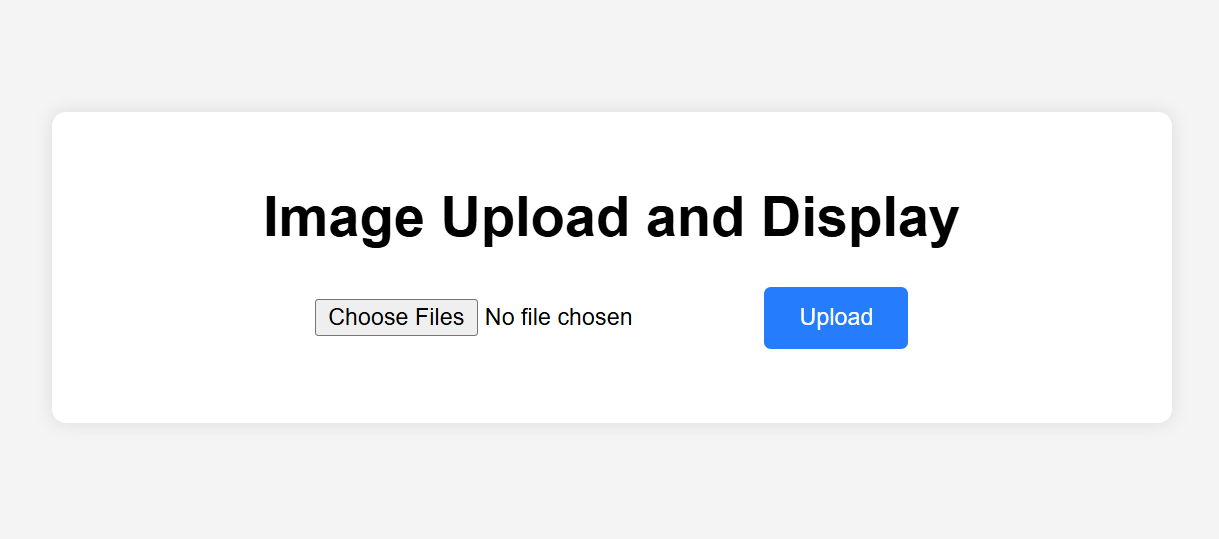This screenshot has width=1219, height=539.
Task: Select the "No file chosen" label
Action: tap(558, 317)
